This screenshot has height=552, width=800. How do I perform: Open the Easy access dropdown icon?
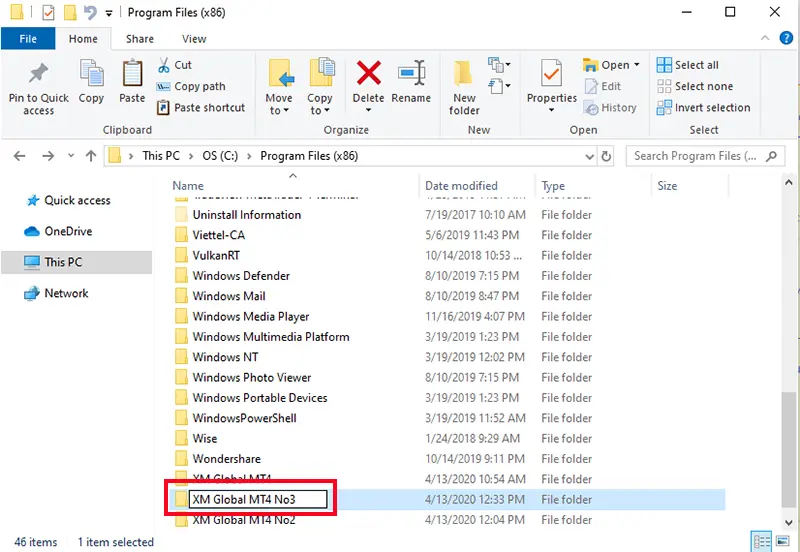(499, 86)
